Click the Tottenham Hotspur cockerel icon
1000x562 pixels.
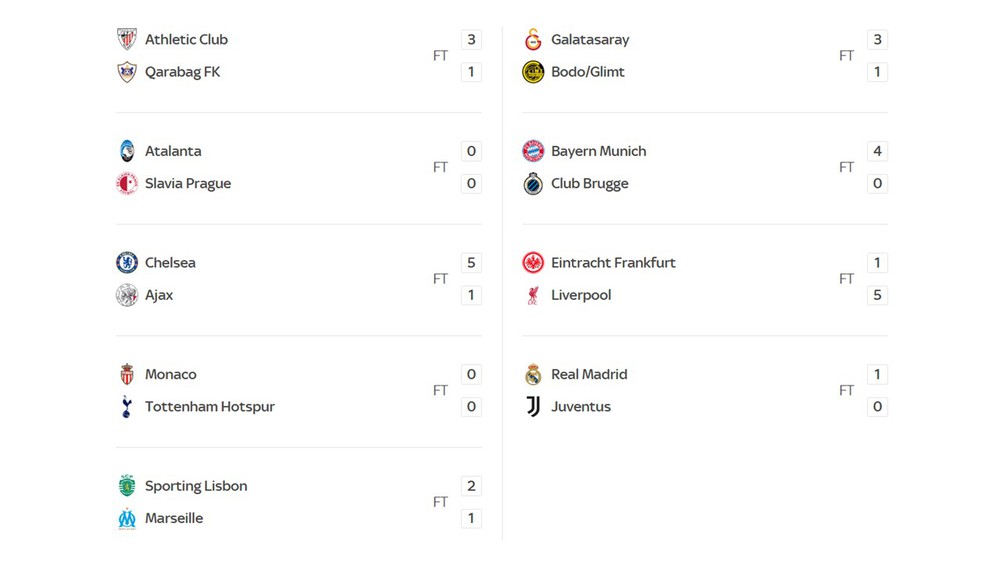click(127, 406)
